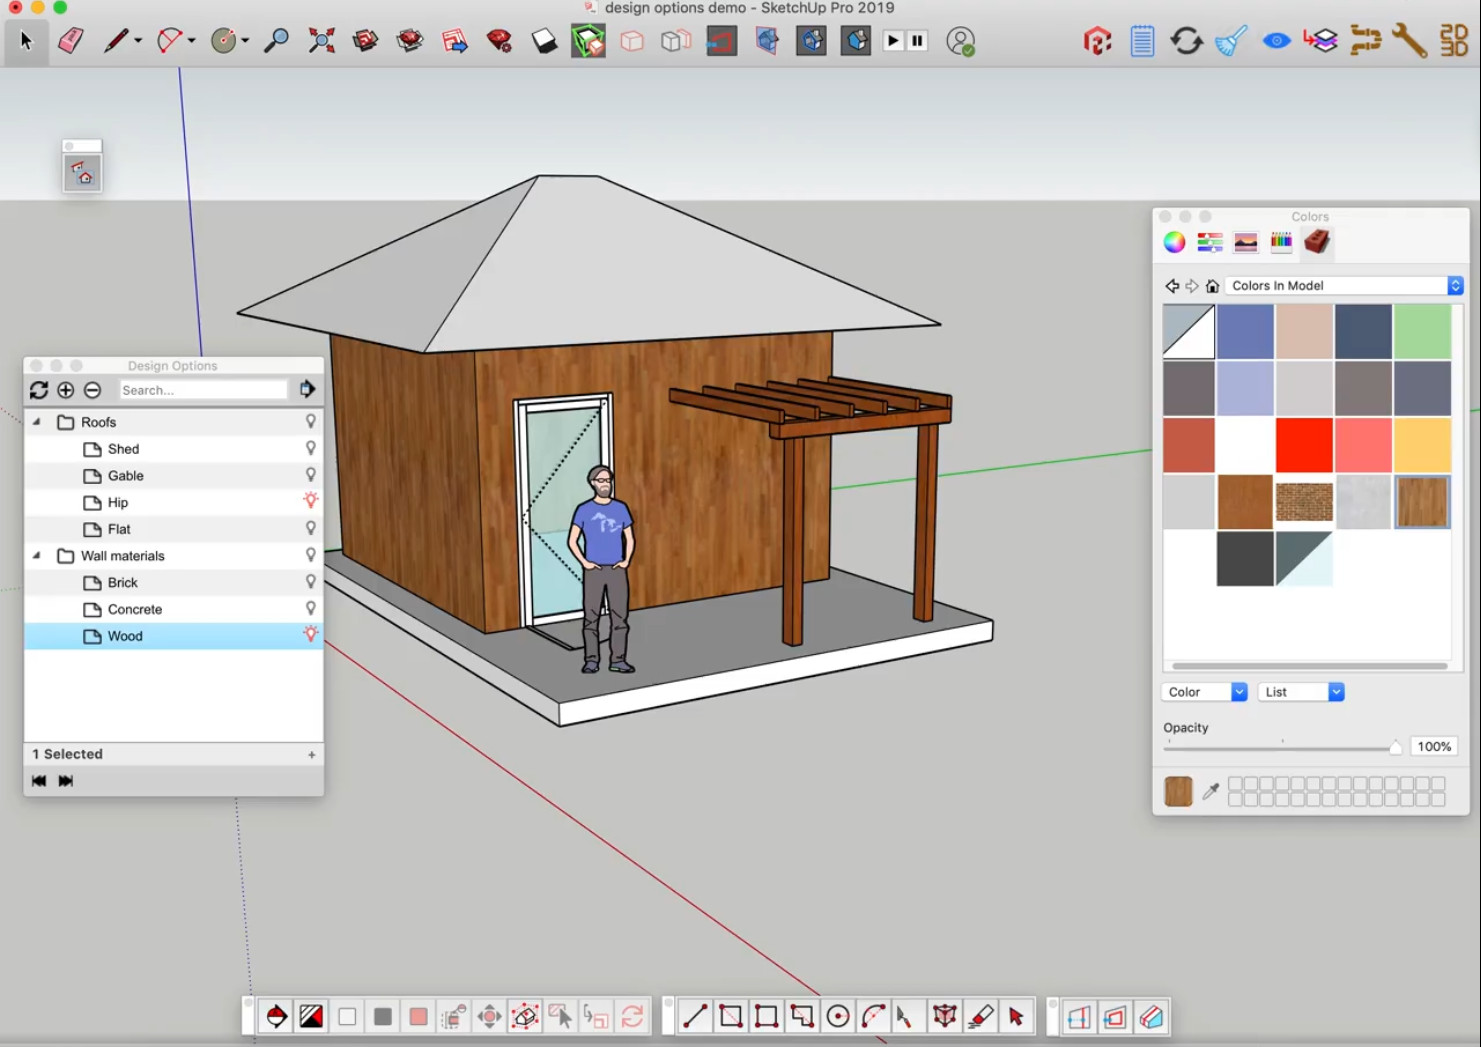The height and width of the screenshot is (1047, 1481).
Task: Toggle visibility of Concrete wall option
Action: [x=311, y=608]
